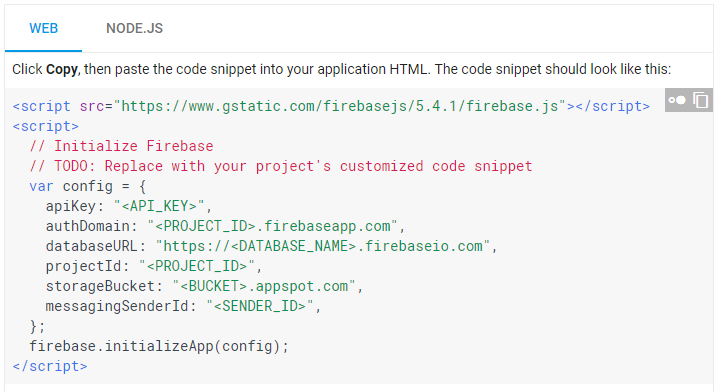The height and width of the screenshot is (392, 720).
Task: Click the apiKey "<API_KEY>" line
Action: coord(129,206)
